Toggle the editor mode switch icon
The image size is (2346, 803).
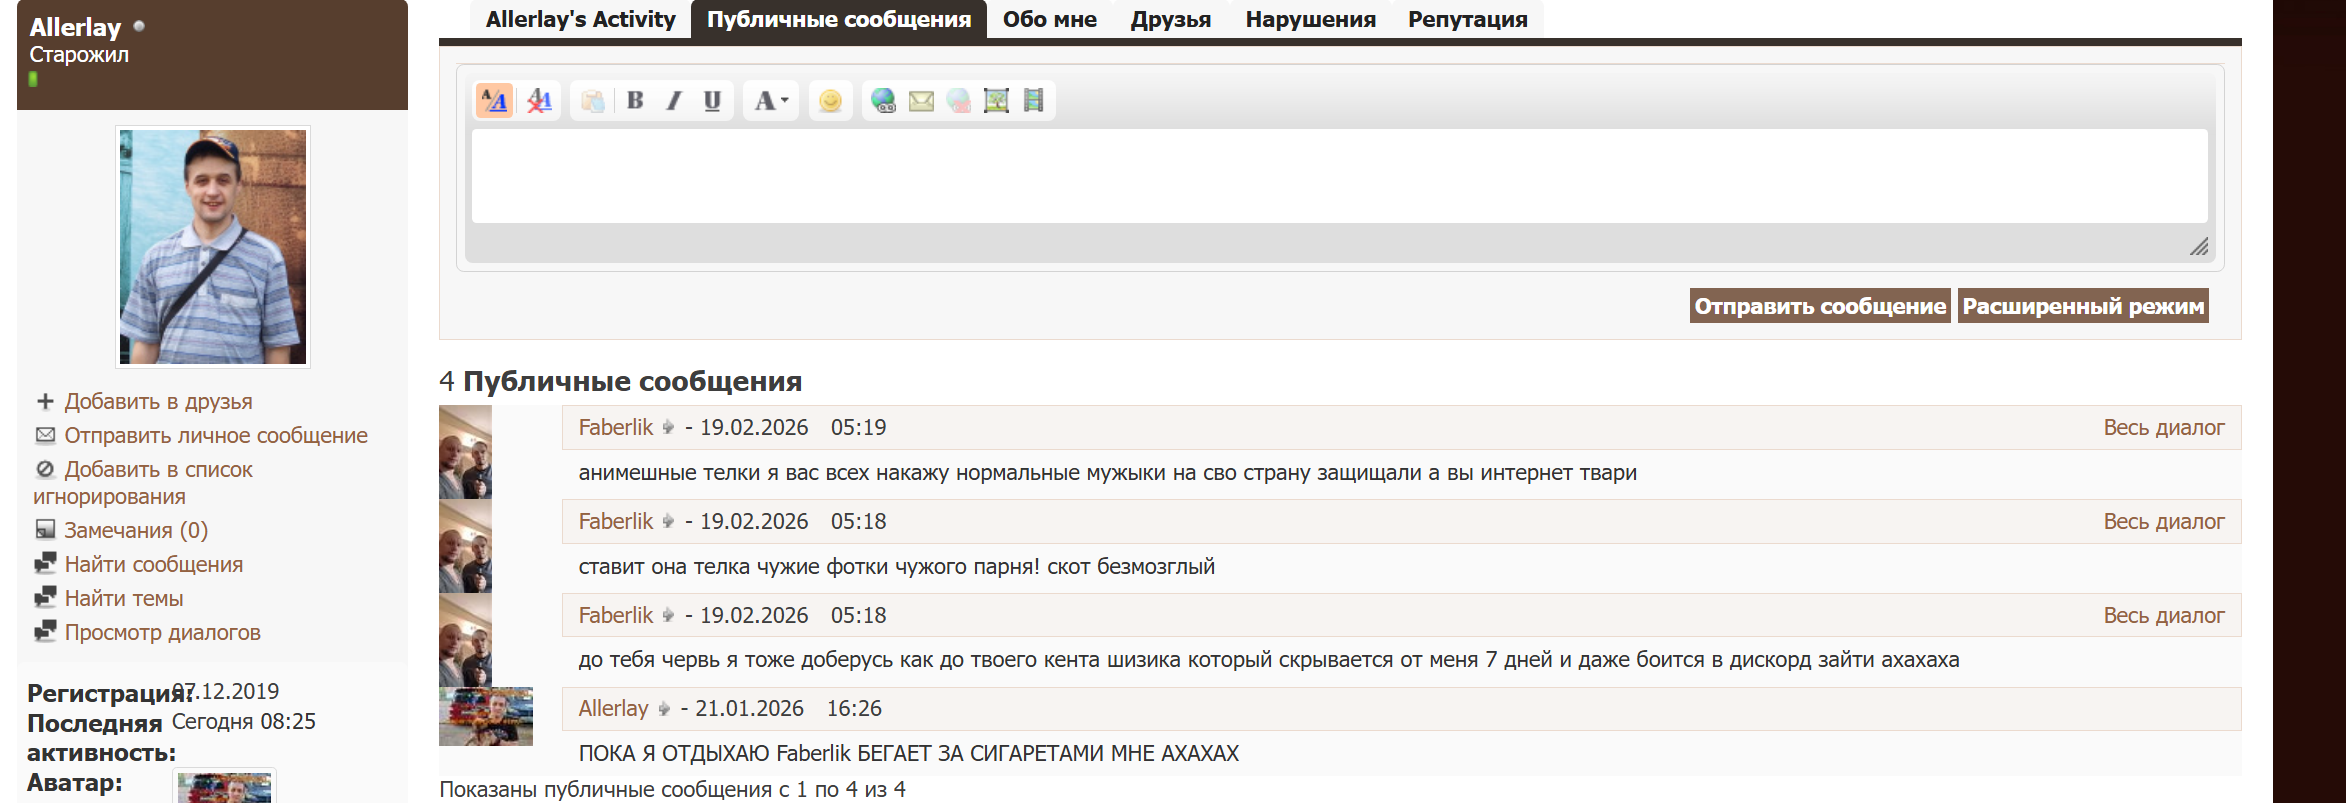coord(494,101)
